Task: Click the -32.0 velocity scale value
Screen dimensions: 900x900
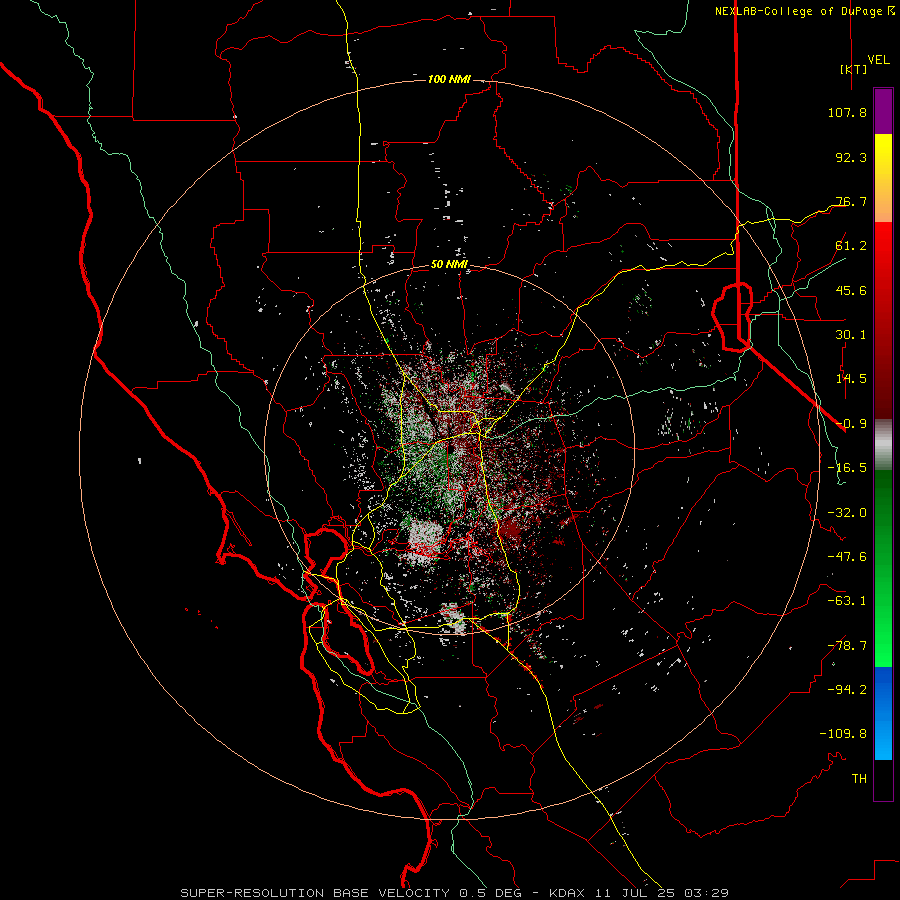Action: [x=847, y=513]
